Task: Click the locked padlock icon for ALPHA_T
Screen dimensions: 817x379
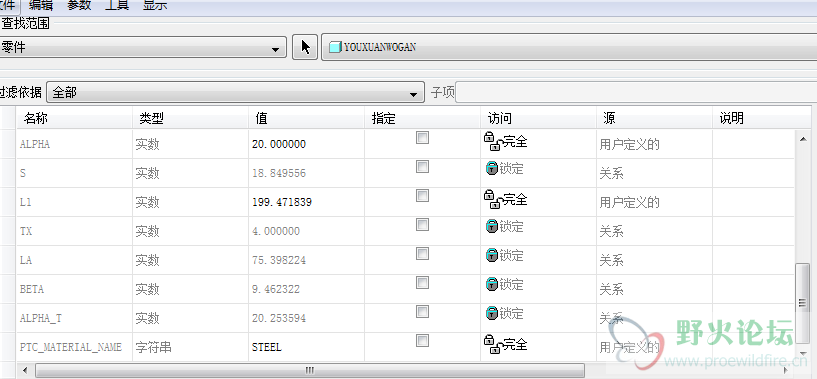Action: 491,313
